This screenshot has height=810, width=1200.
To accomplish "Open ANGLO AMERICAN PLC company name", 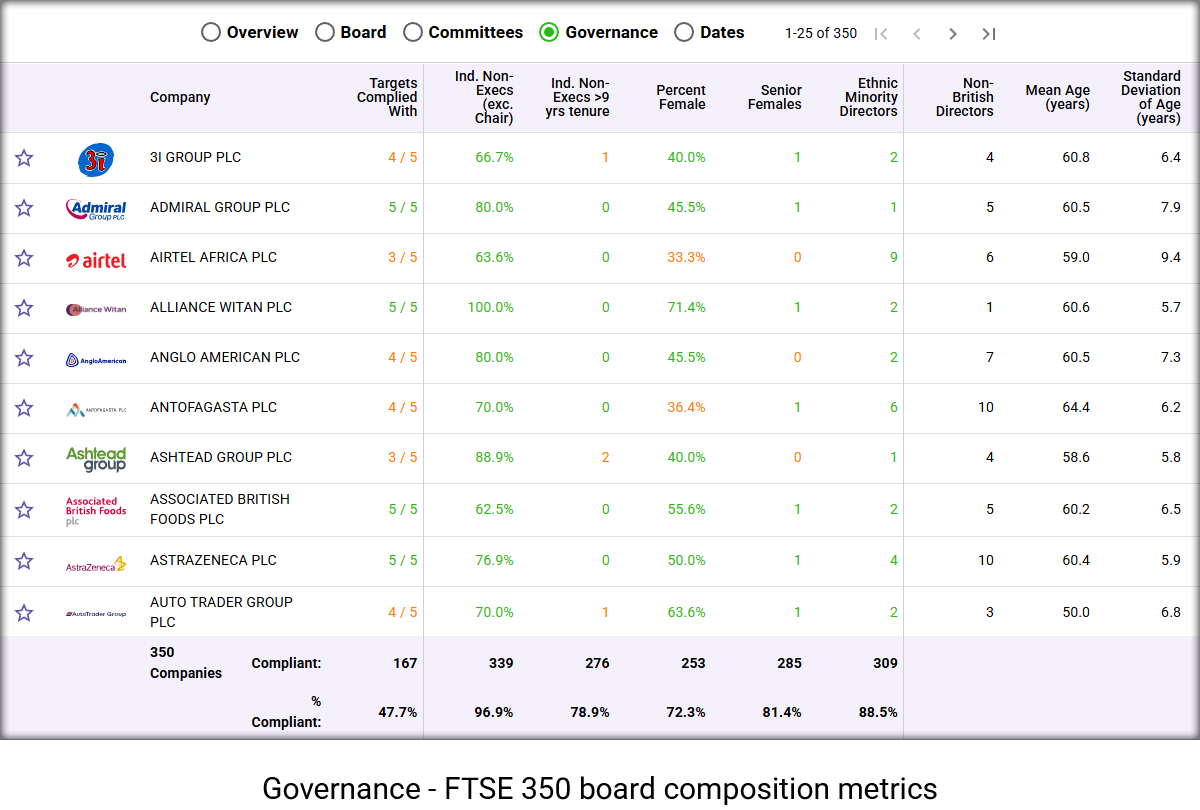I will pos(225,357).
